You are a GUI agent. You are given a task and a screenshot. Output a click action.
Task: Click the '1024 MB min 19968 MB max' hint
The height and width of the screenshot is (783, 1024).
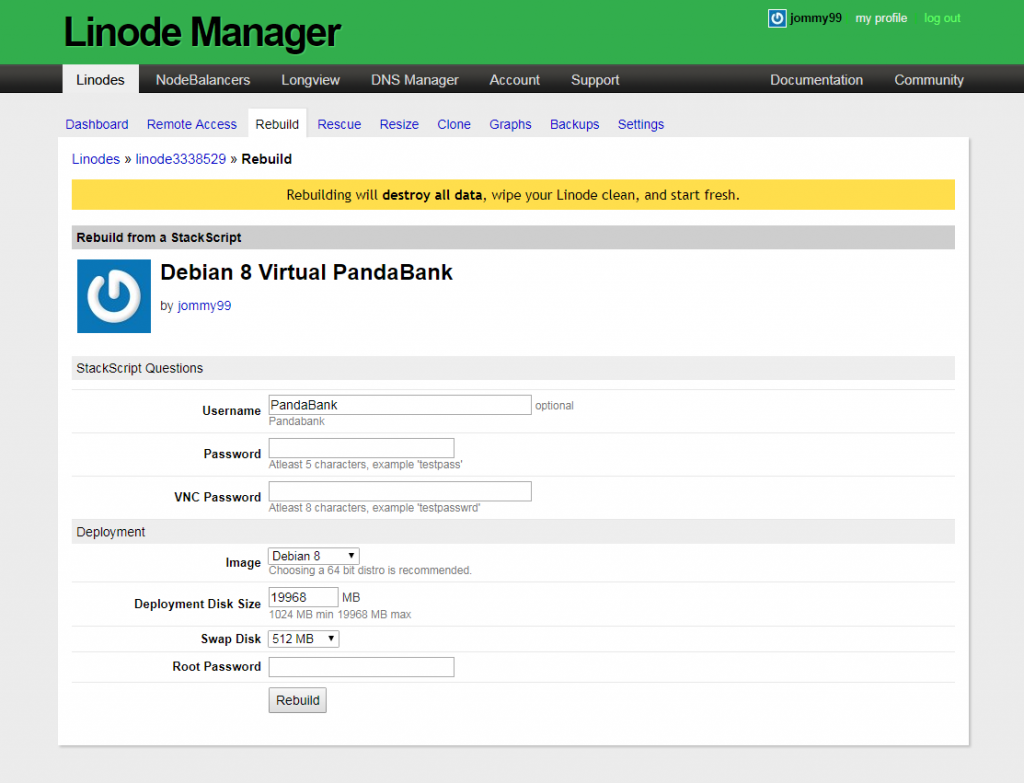[340, 615]
